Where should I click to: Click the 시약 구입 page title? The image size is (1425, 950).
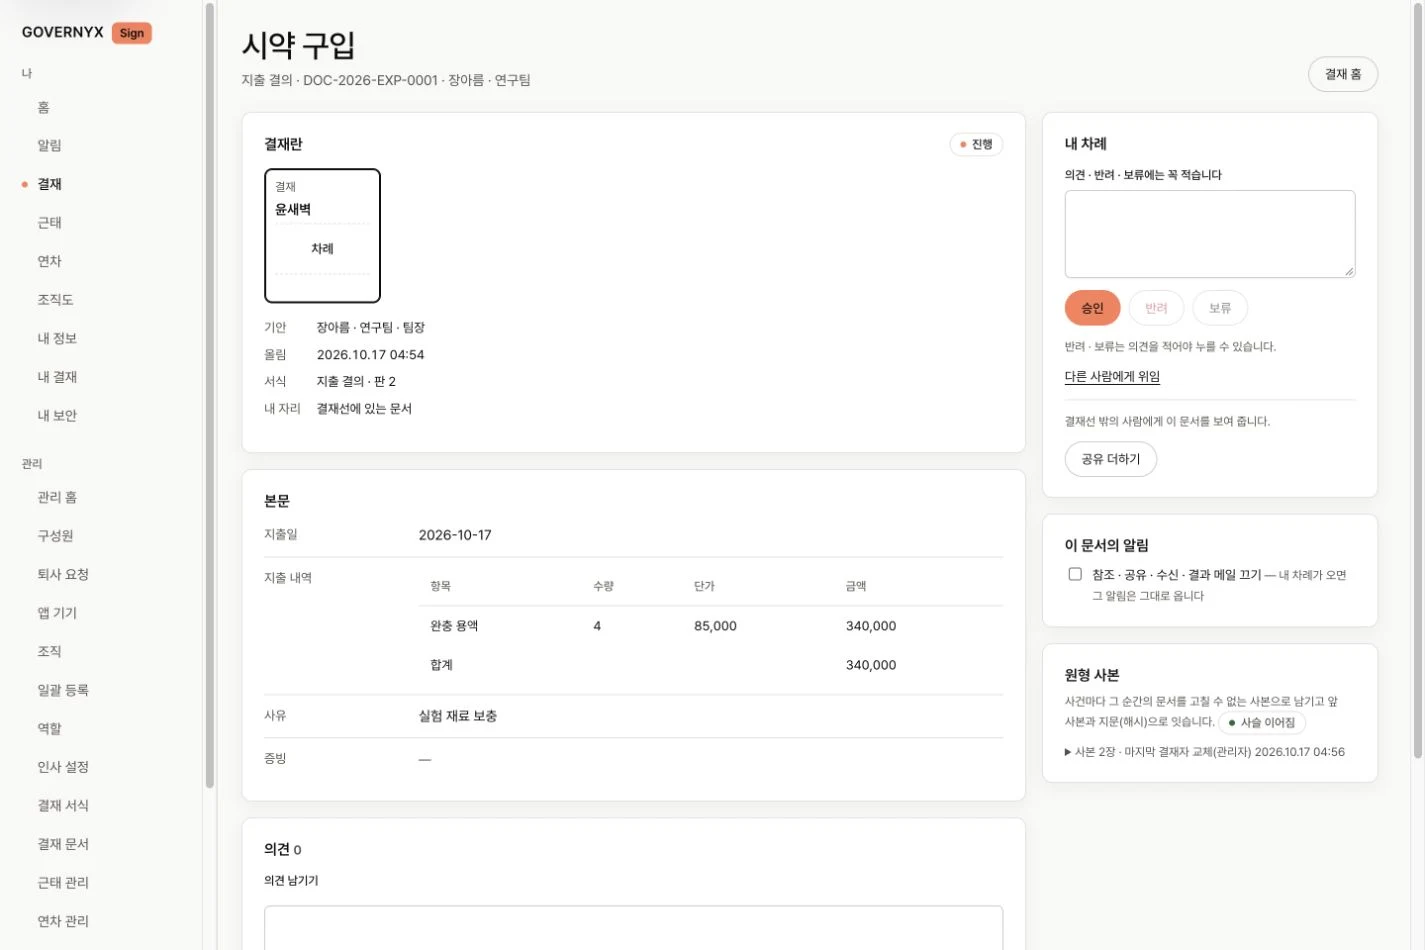click(298, 45)
